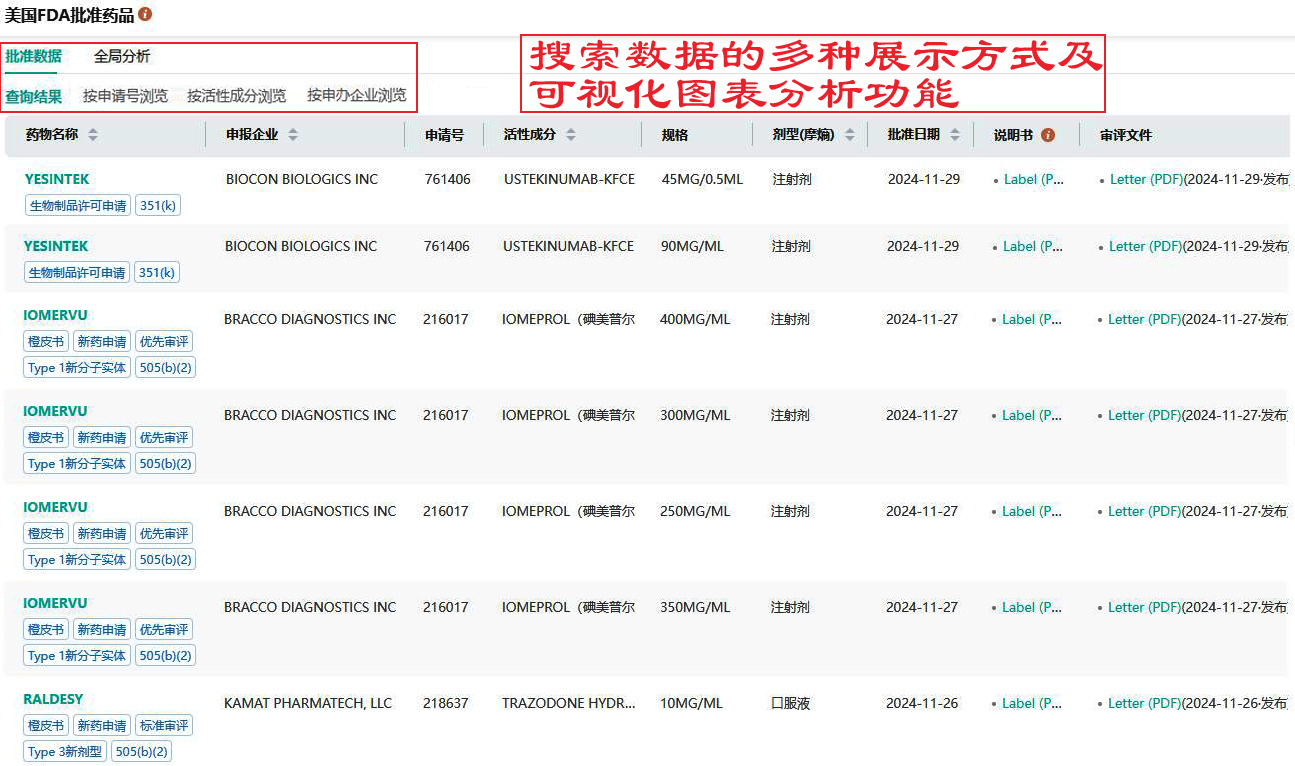This screenshot has width=1295, height=766.
Task: Open Letter (PDF) in the 300MG/ML row
Action: (1145, 415)
